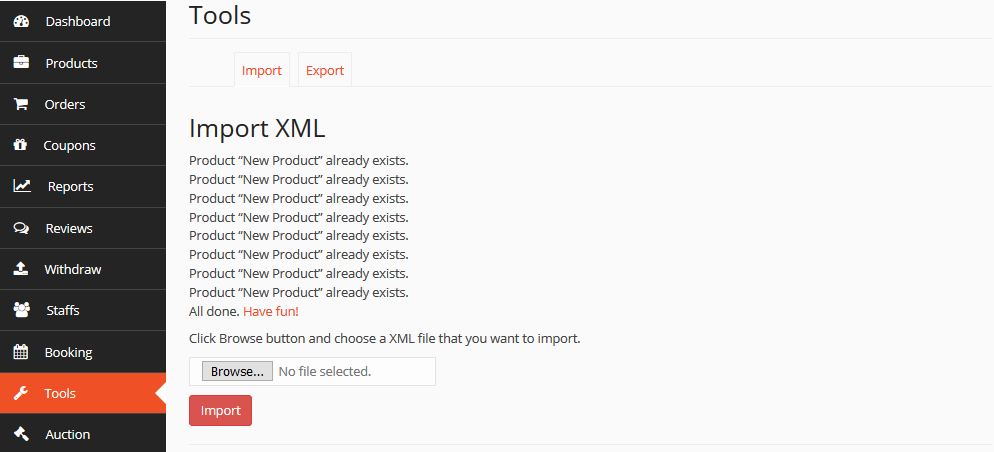
Task: Click the red Import button
Action: pos(220,411)
